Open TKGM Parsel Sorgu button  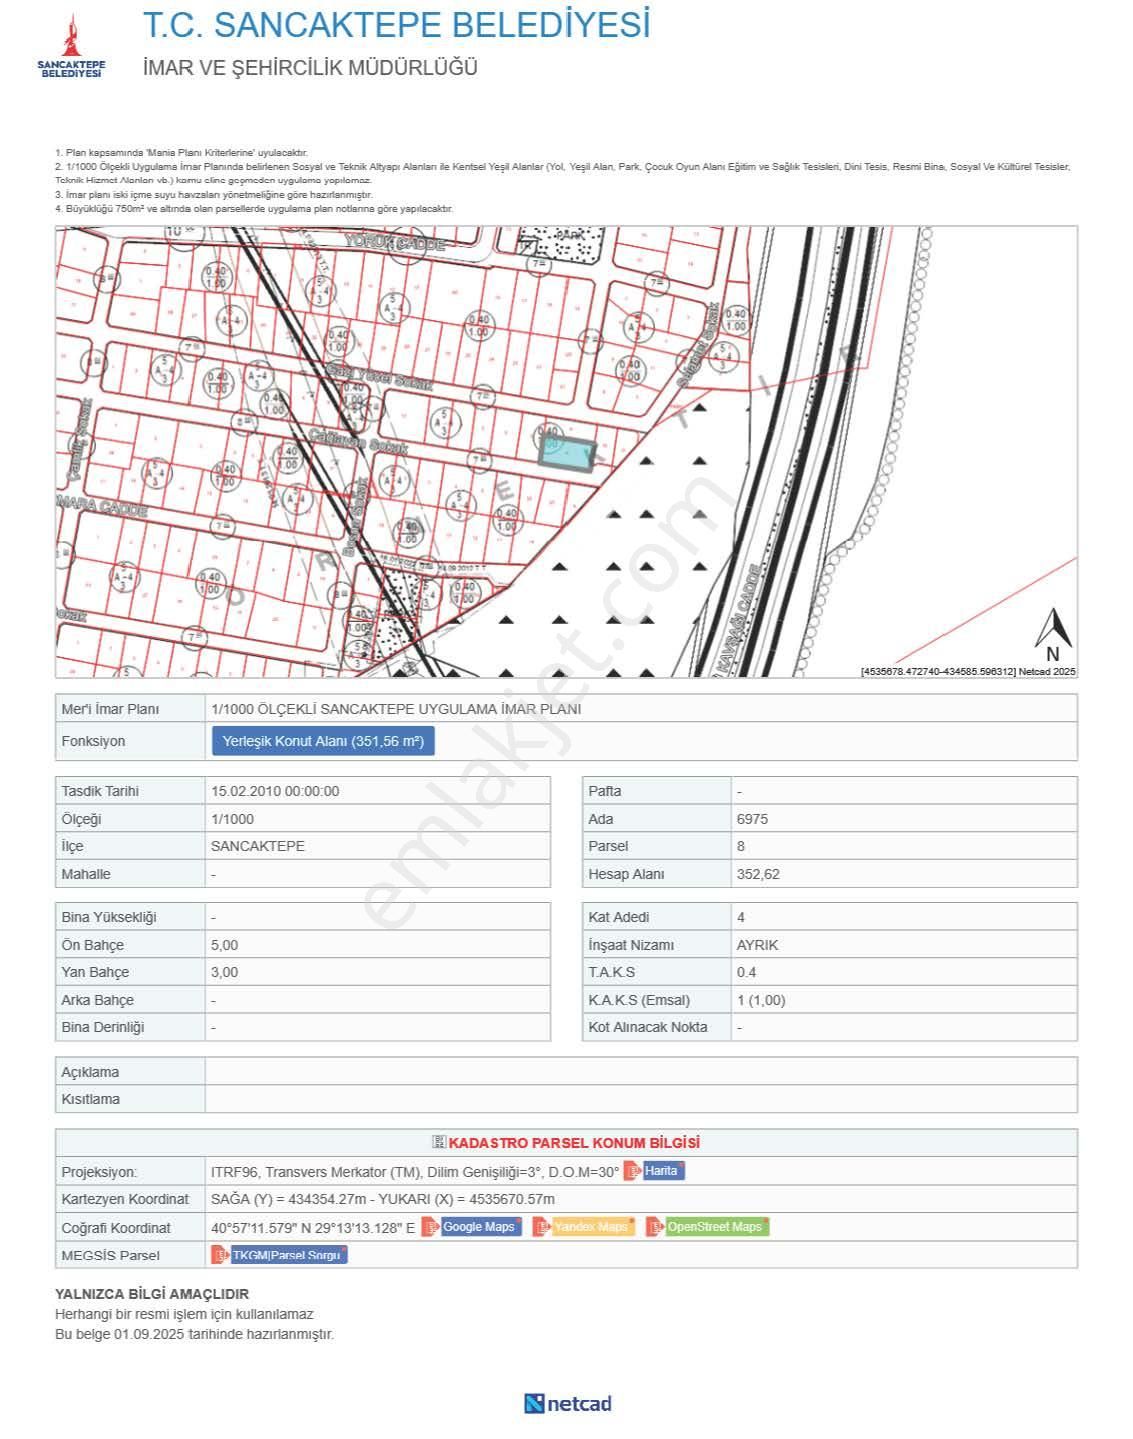tap(288, 1255)
